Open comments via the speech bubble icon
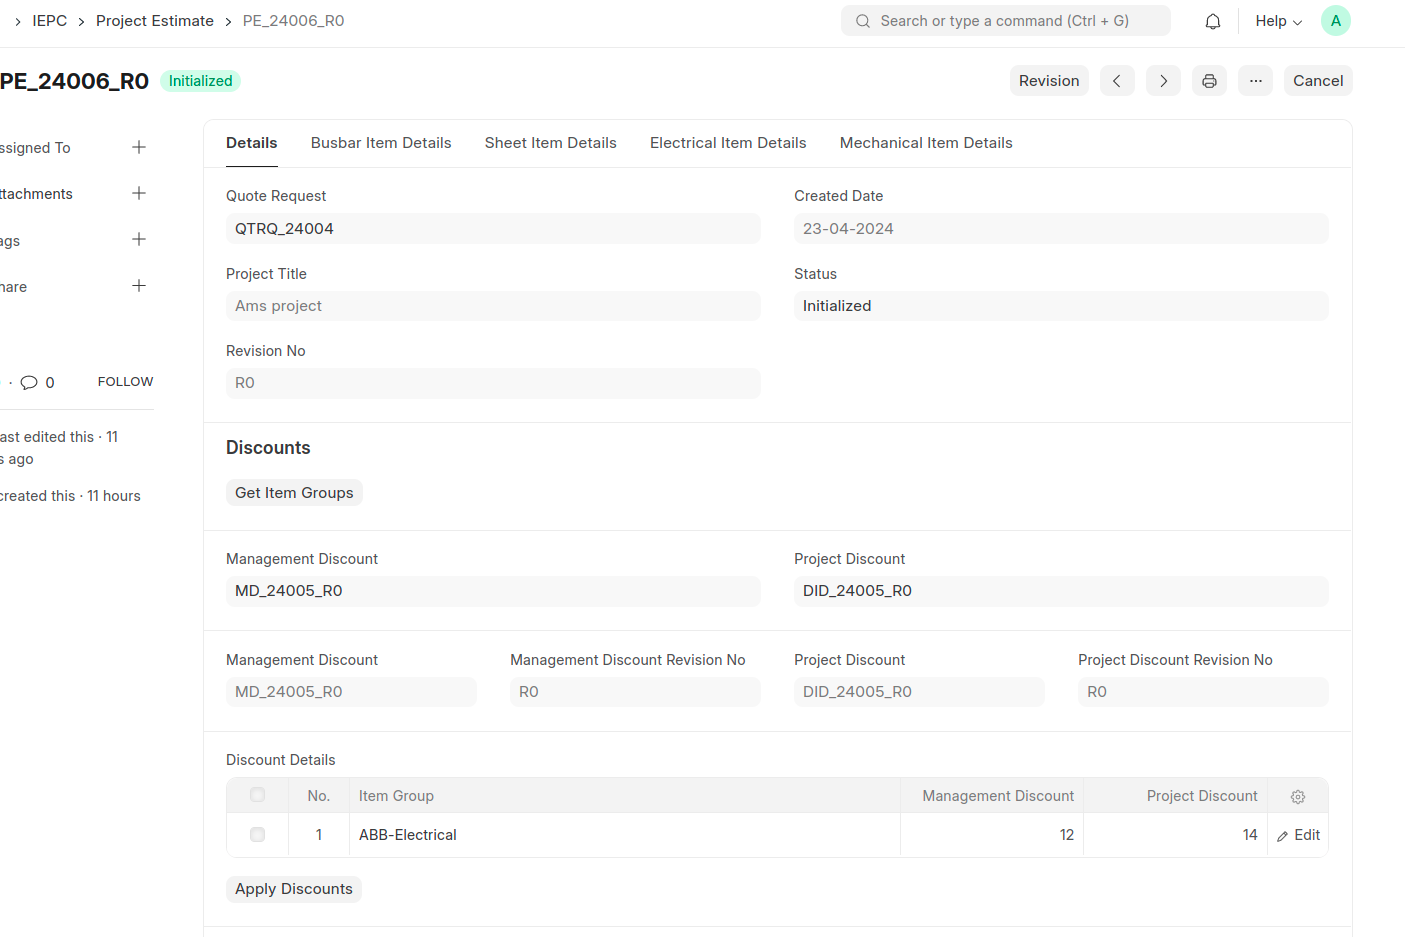The width and height of the screenshot is (1405, 937). (x=30, y=381)
